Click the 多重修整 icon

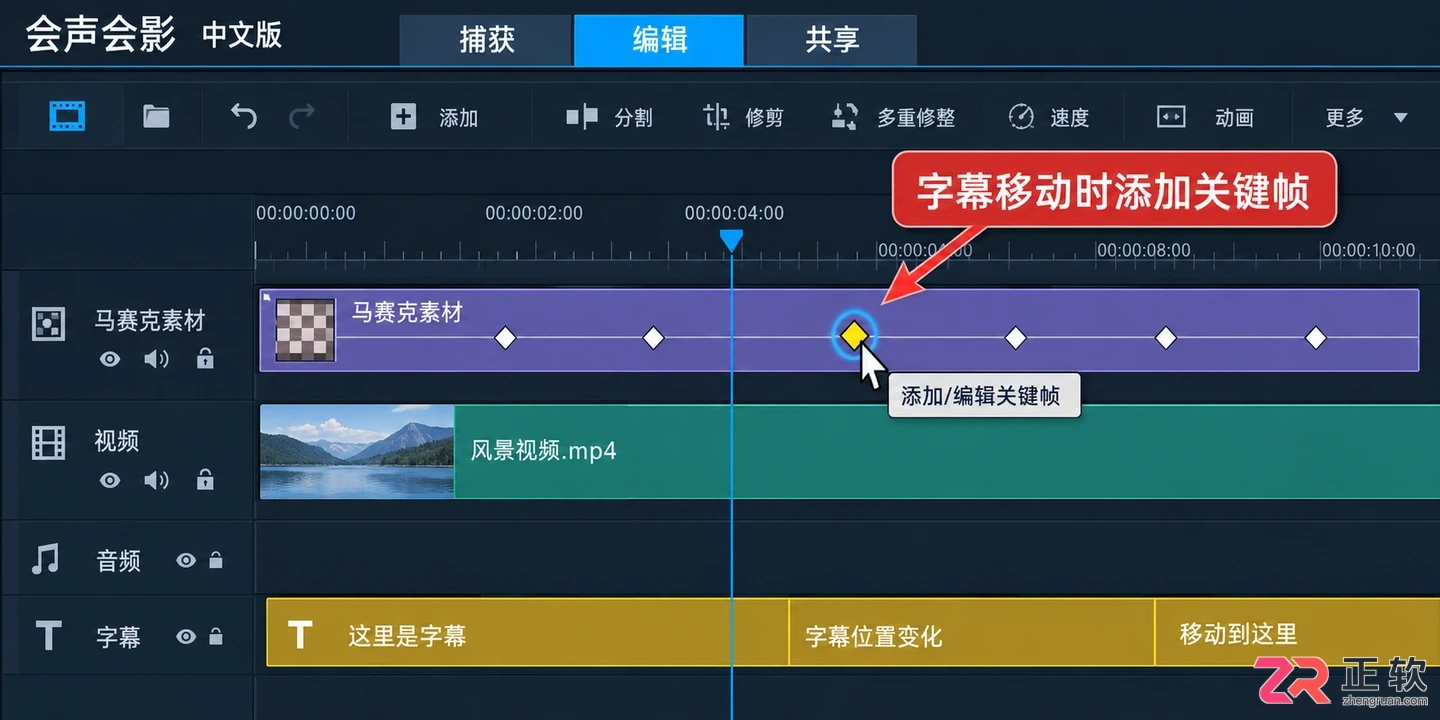click(846, 117)
